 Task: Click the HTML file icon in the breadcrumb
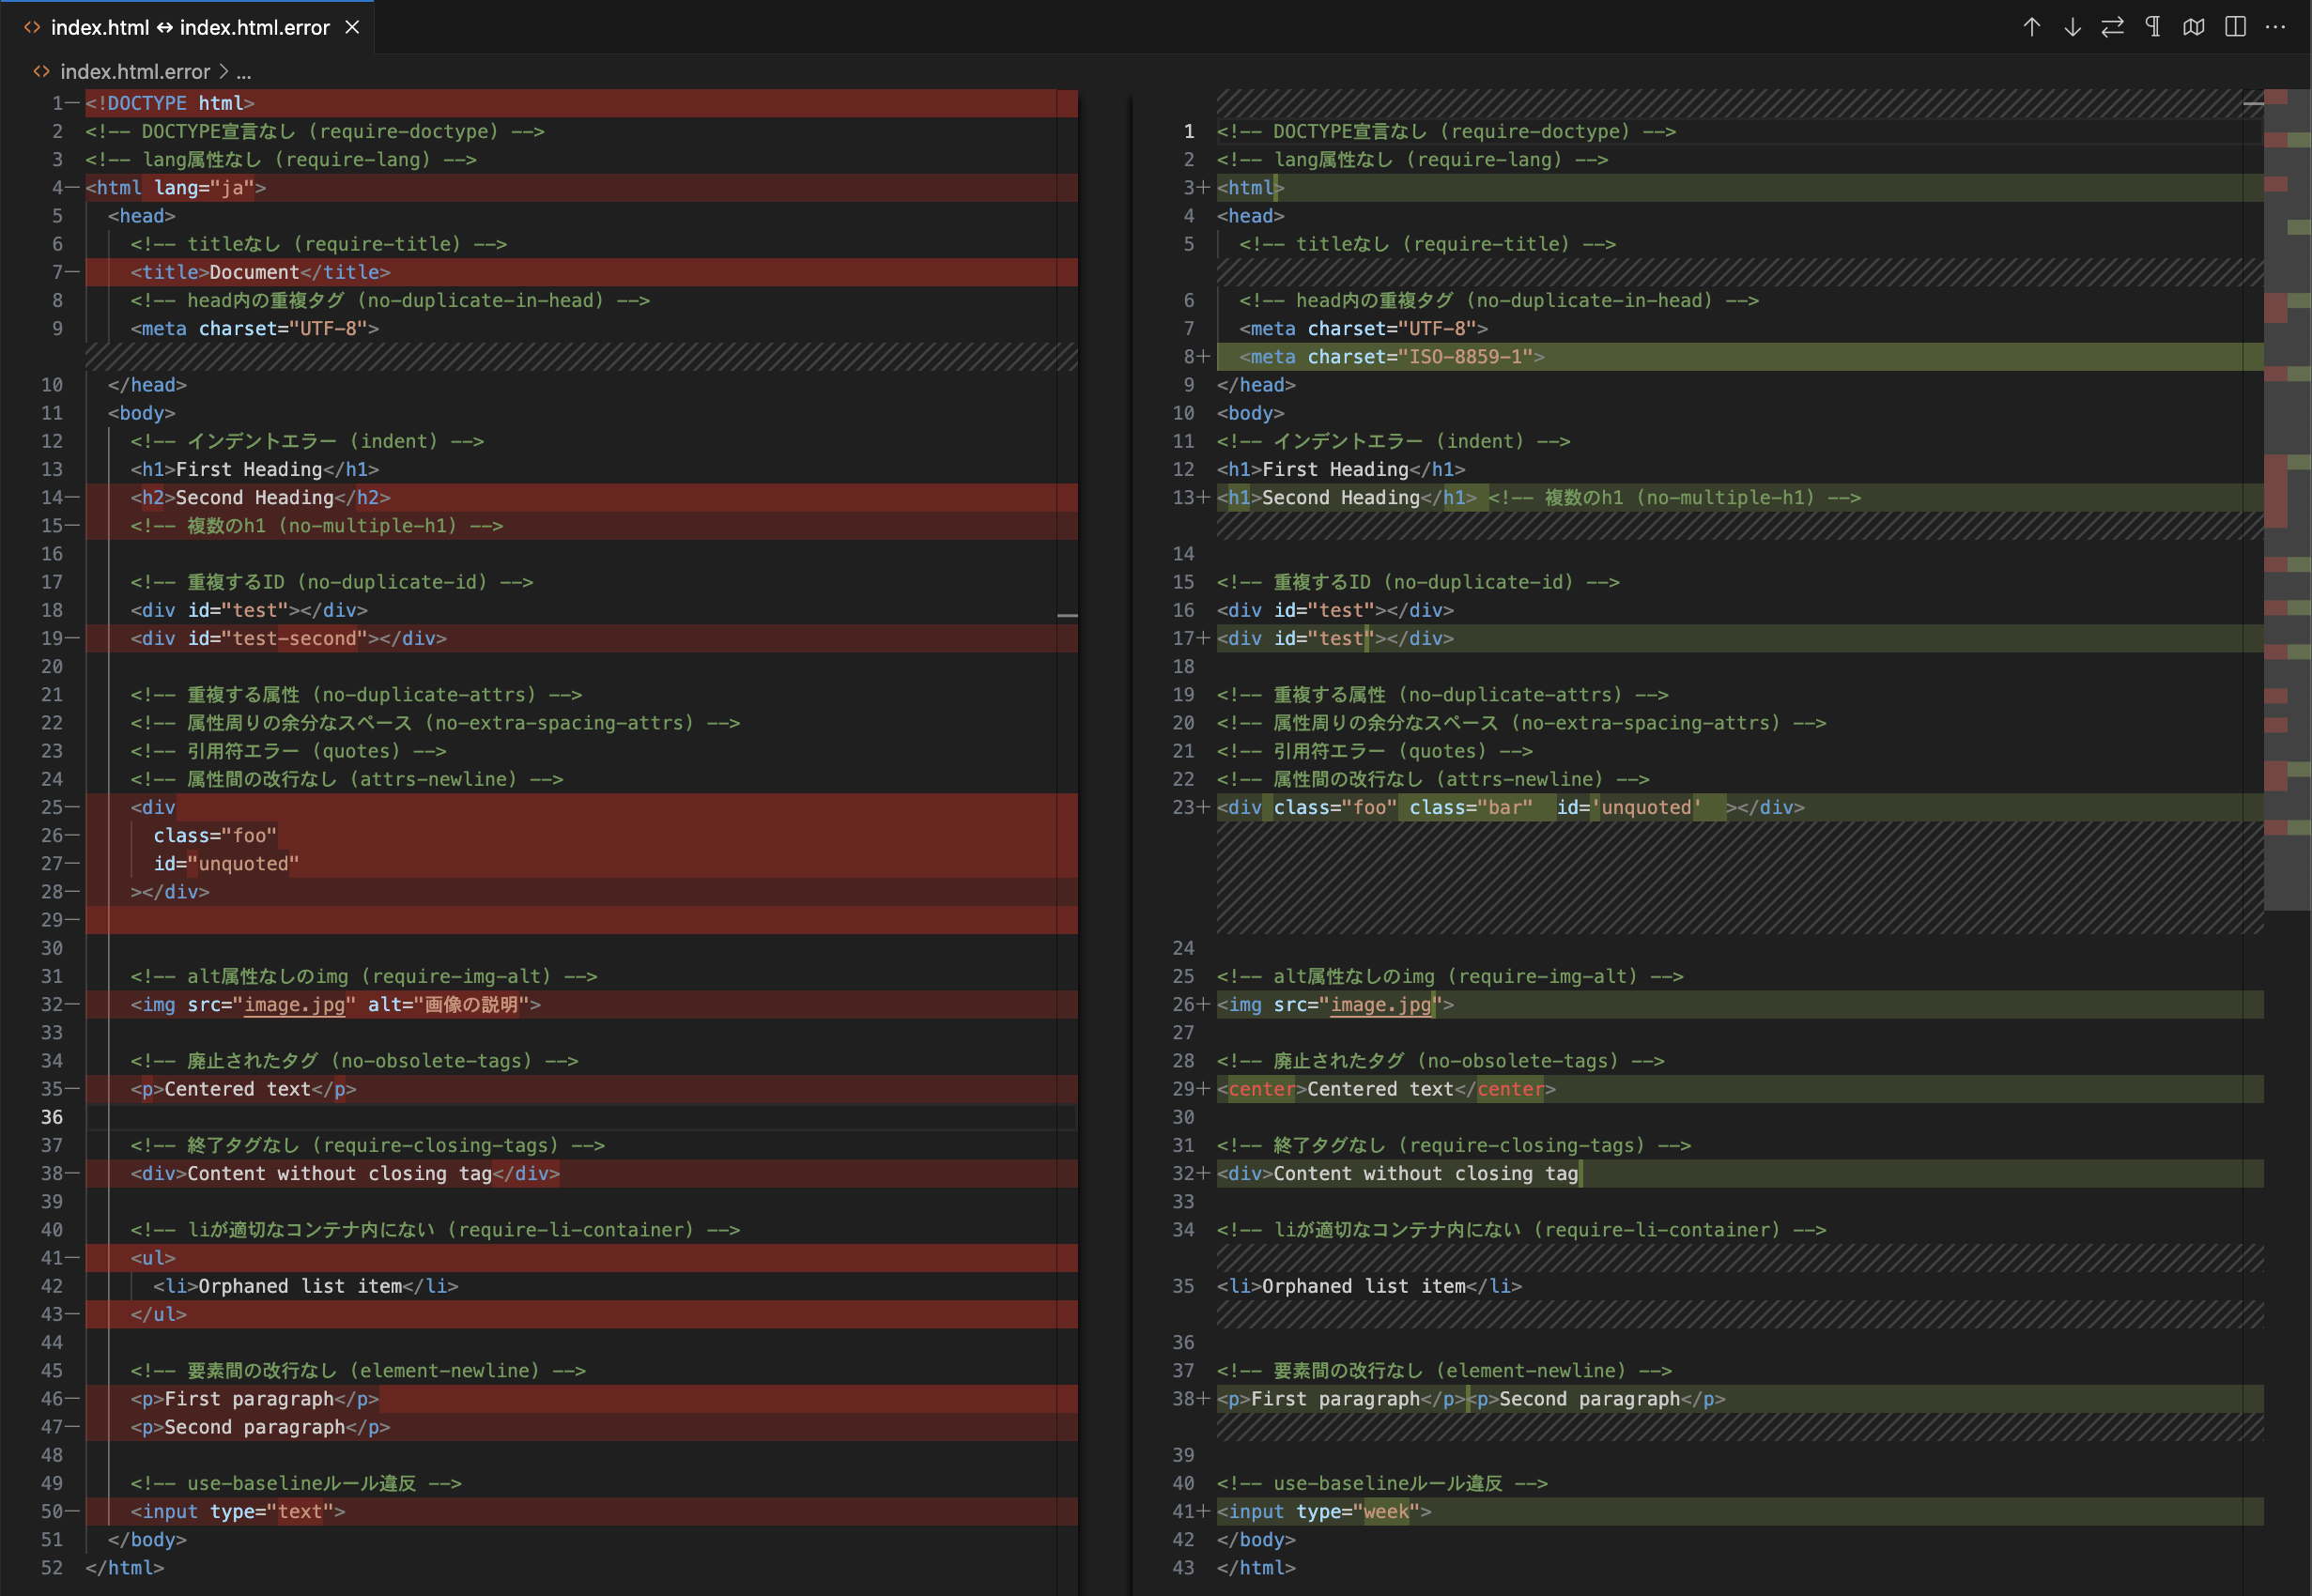point(41,71)
